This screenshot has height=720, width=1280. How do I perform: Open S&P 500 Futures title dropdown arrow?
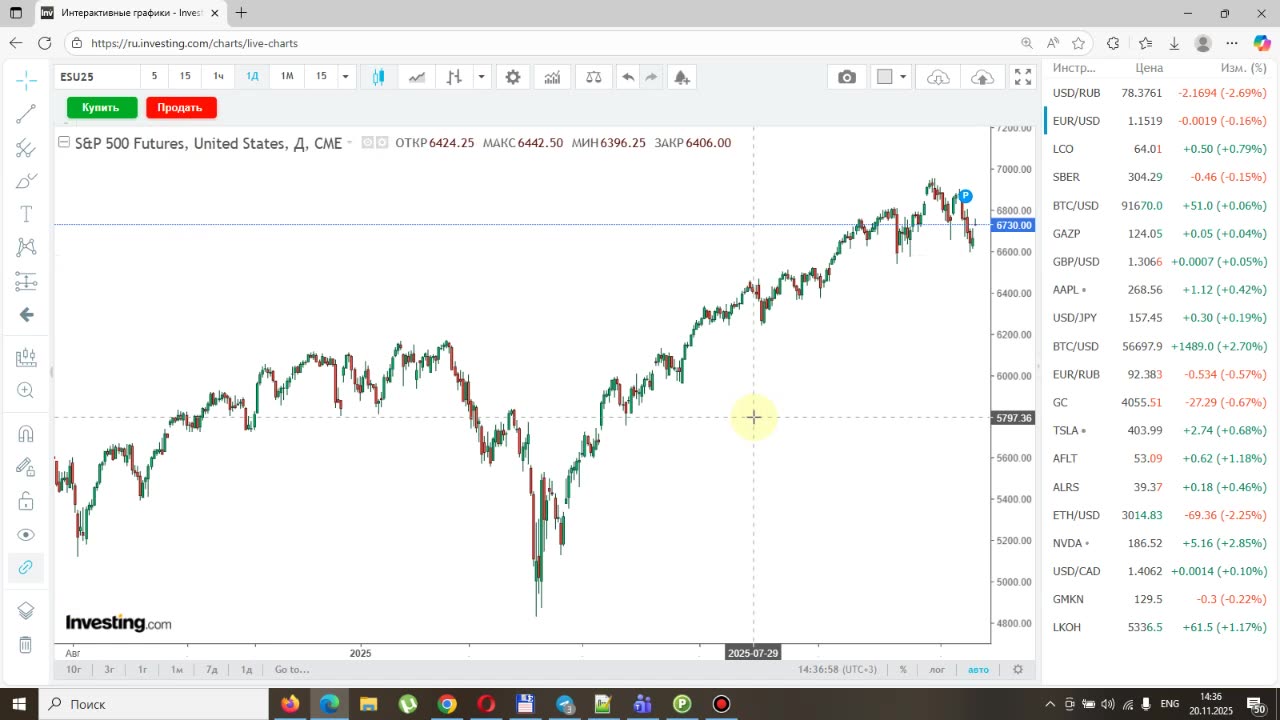349,143
